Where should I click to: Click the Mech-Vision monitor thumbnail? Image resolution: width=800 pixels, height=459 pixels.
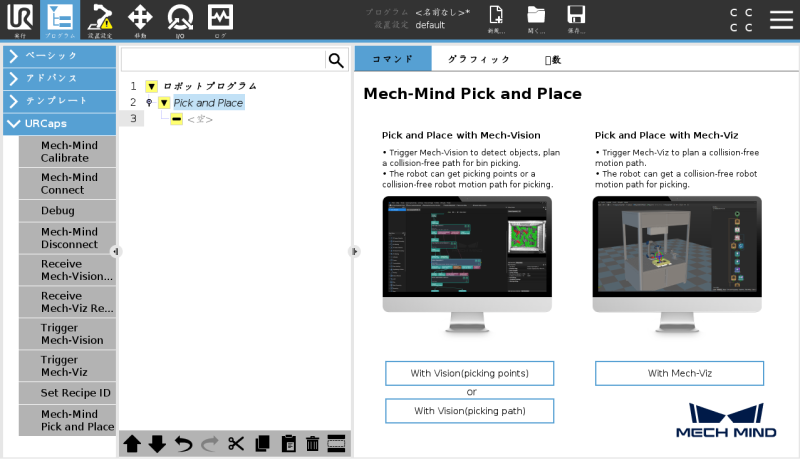467,264
